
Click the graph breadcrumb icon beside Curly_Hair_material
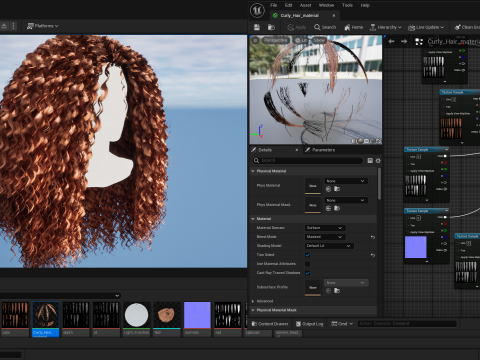[419, 42]
